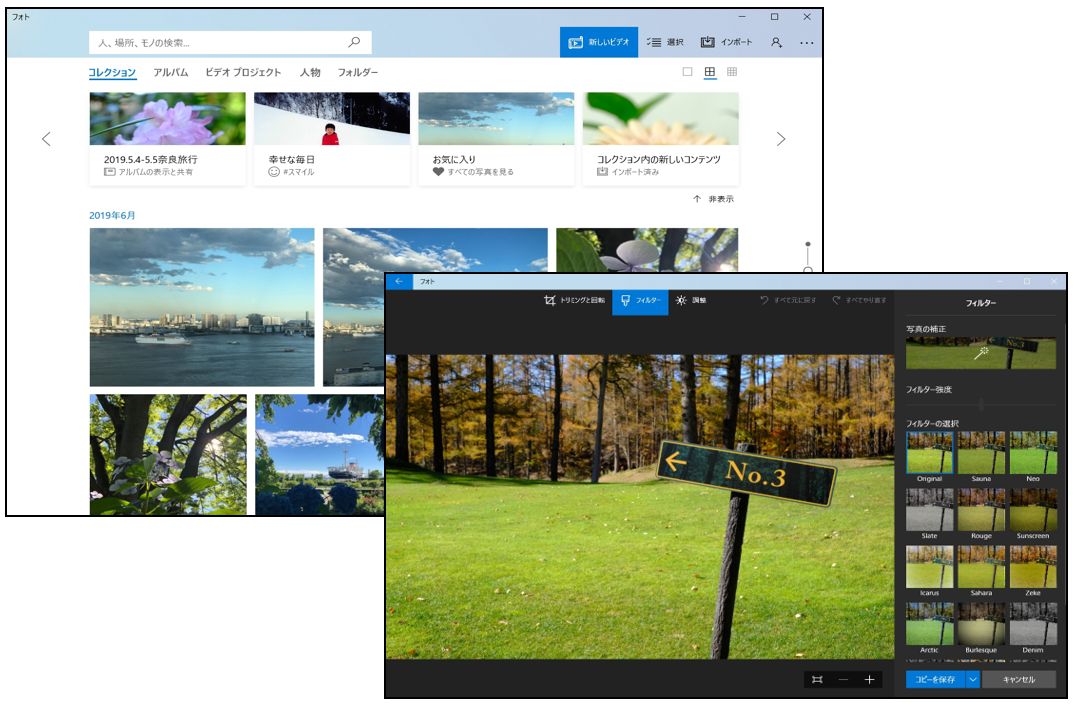Viewport: 1075px width, 707px height.
Task: Expand the save copy dropdown arrow
Action: pos(972,680)
